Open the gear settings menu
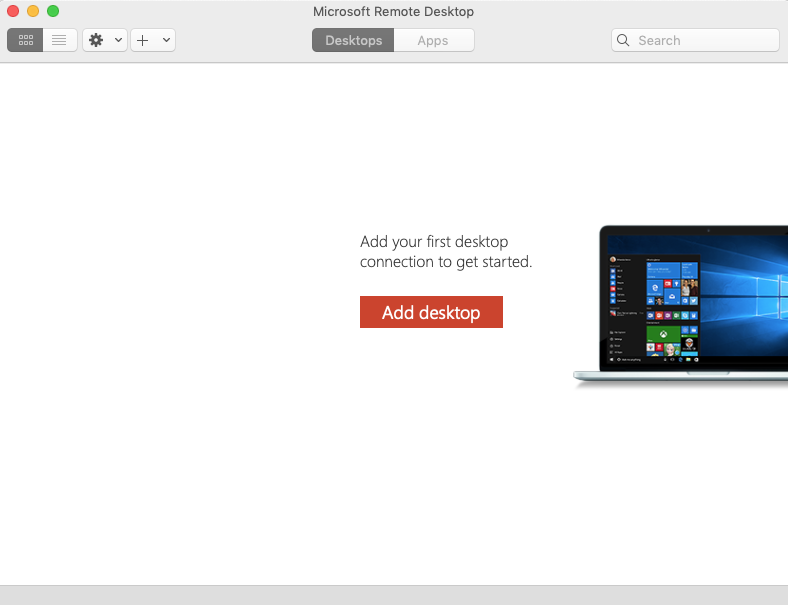This screenshot has width=788, height=605. (96, 40)
